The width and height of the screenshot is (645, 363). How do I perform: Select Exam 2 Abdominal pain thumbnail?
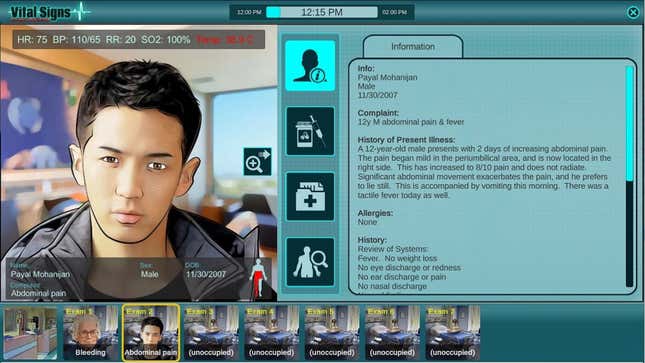click(x=151, y=333)
